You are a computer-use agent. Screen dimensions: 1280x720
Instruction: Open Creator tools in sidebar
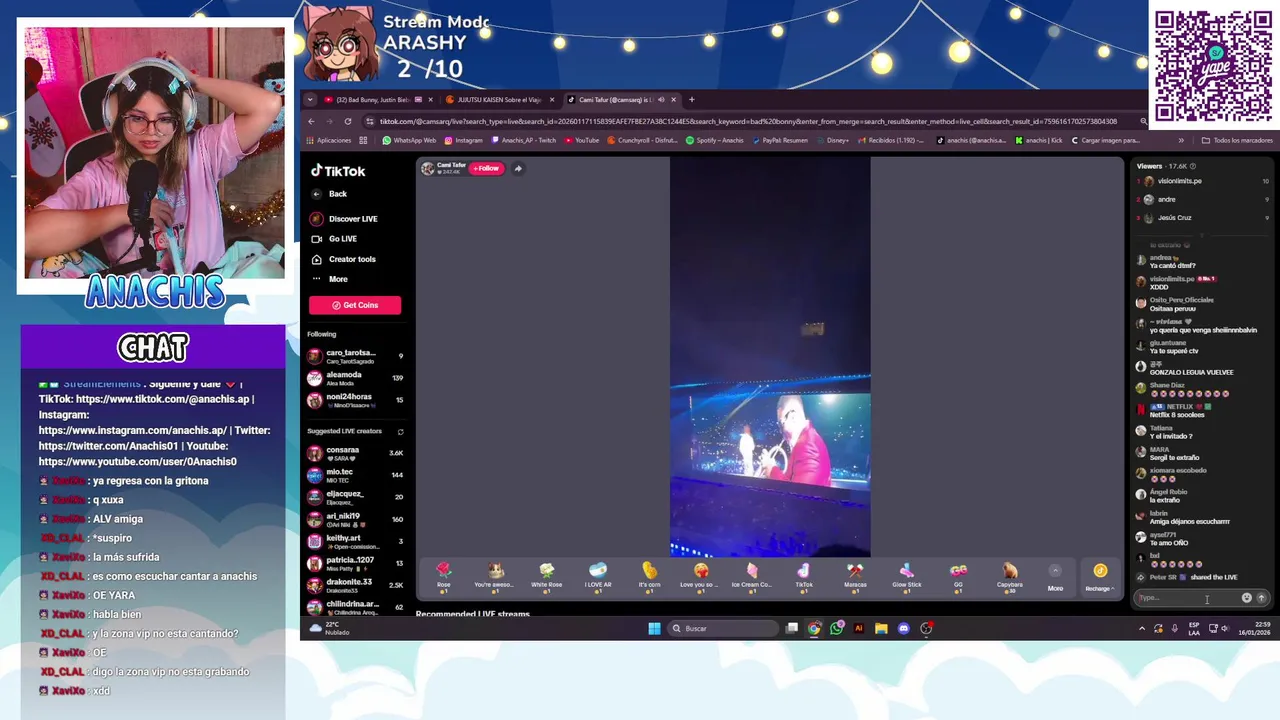tap(343, 259)
